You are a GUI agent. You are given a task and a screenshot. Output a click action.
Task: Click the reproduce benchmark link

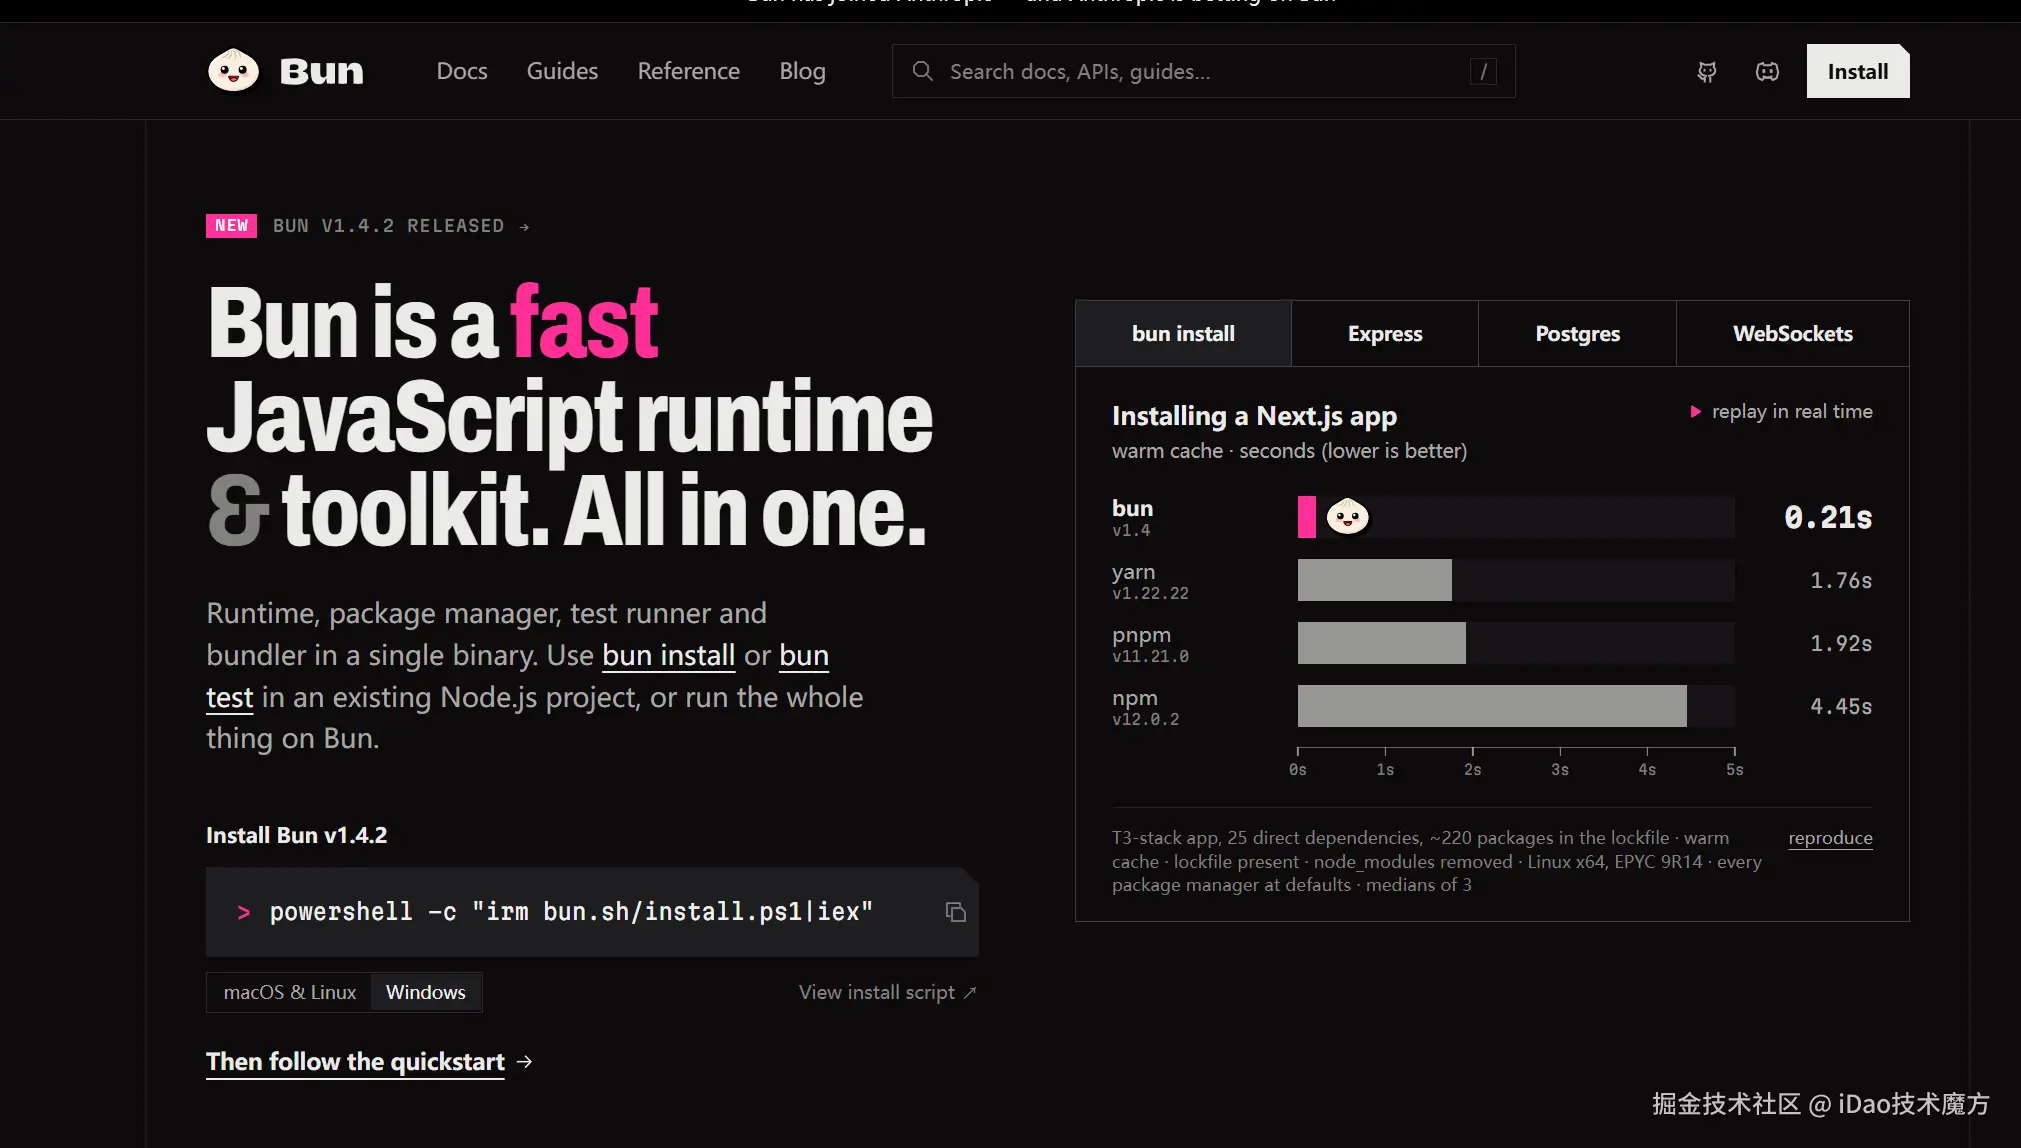1830,838
